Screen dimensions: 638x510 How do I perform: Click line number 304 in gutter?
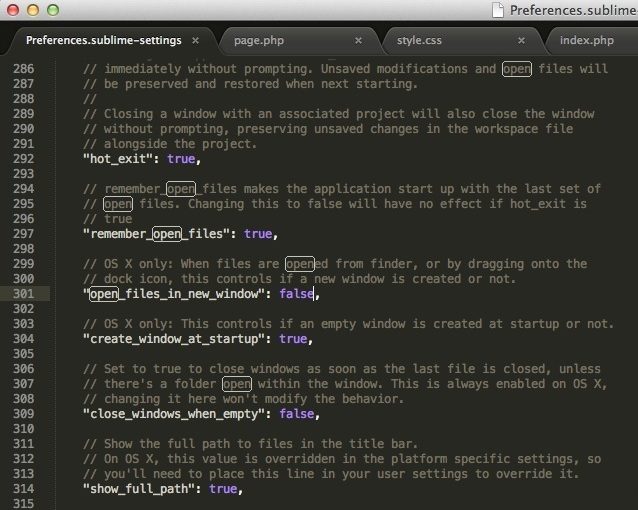click(x=24, y=339)
